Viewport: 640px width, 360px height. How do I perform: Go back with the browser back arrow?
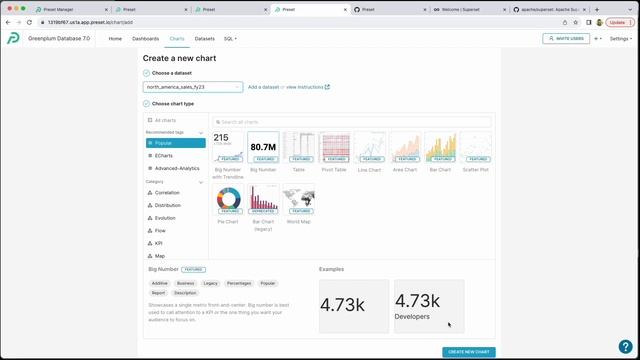(x=8, y=22)
